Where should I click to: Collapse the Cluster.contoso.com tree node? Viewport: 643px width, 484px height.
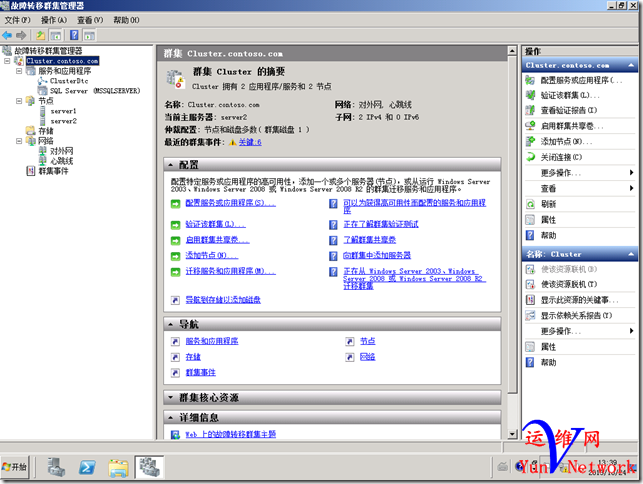[x=7, y=61]
